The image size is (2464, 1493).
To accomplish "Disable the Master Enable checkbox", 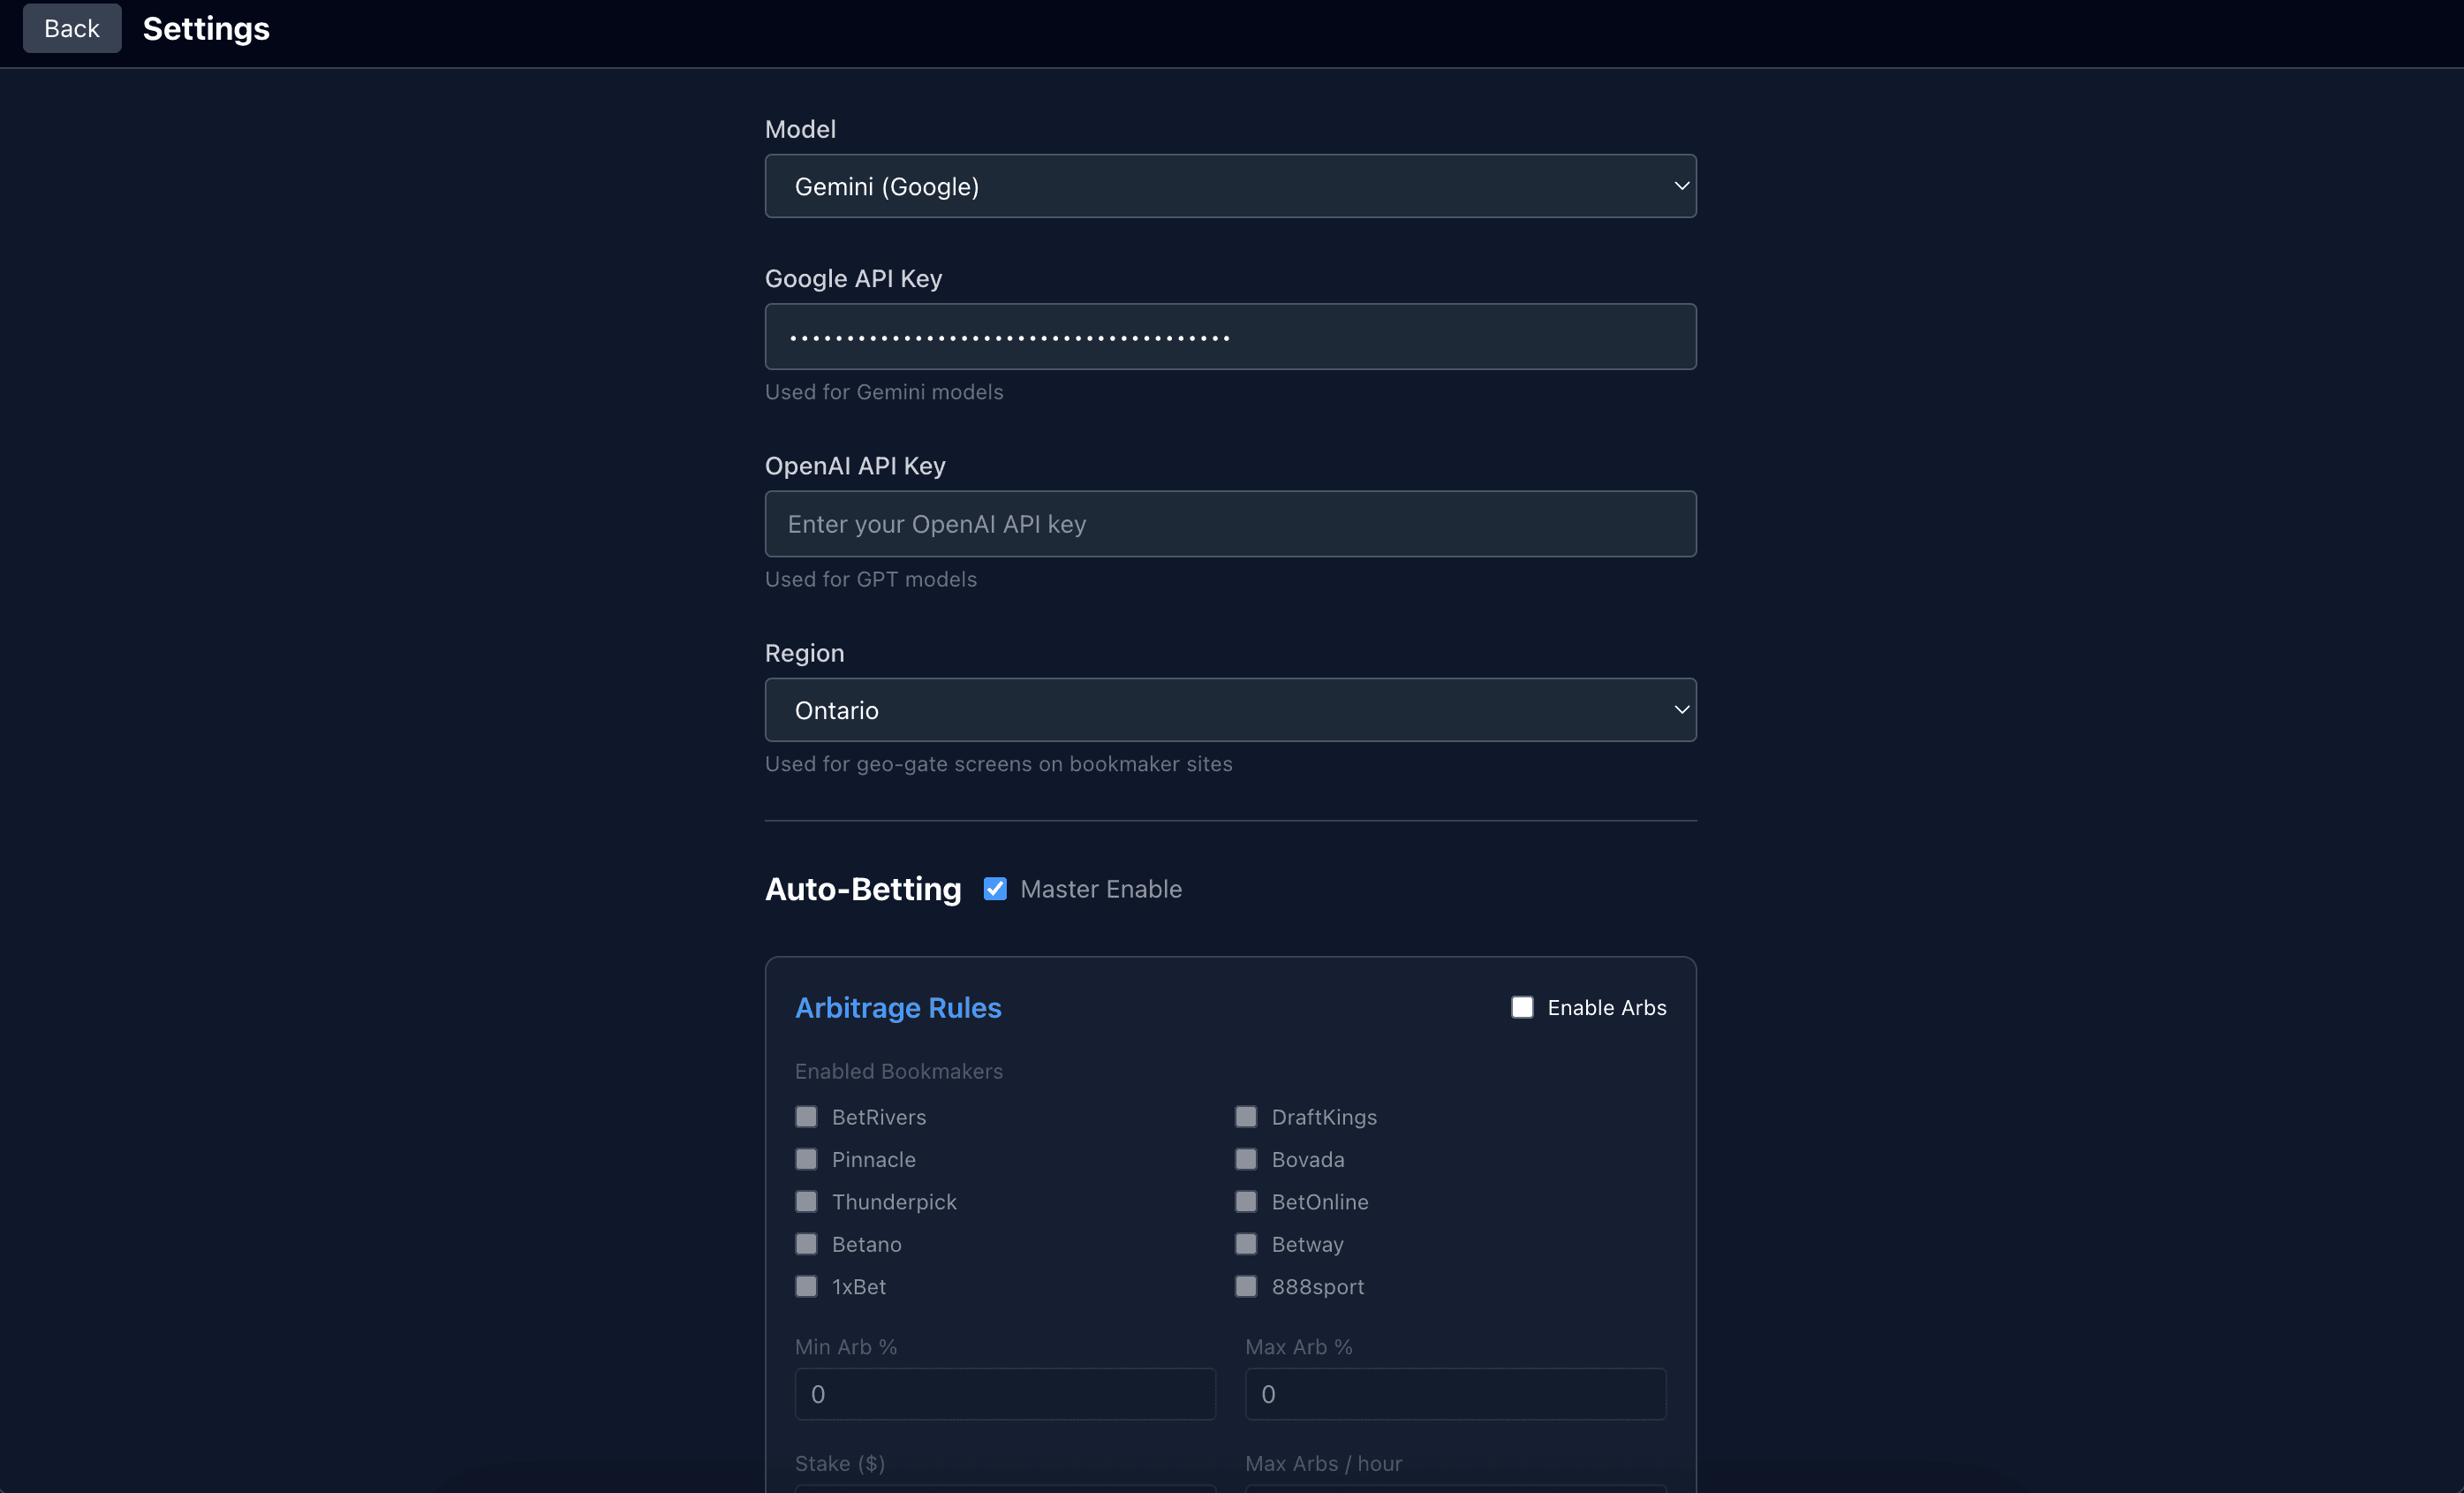I will tap(995, 888).
